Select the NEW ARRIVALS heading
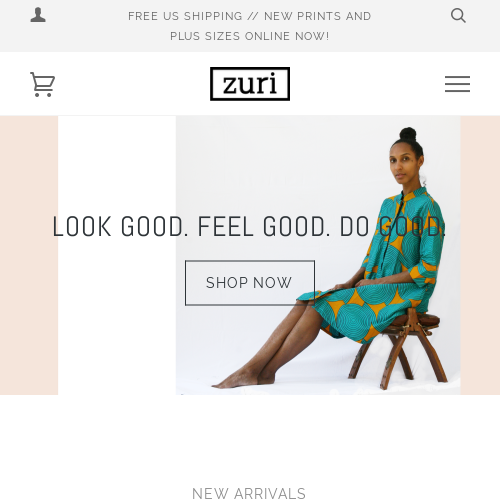The width and height of the screenshot is (500, 500). (249, 494)
